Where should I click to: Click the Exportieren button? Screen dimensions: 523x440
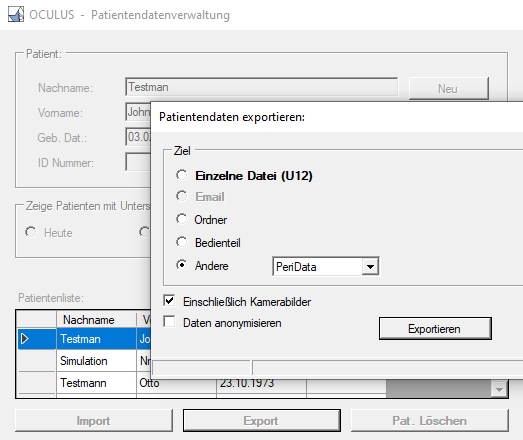[x=435, y=329]
